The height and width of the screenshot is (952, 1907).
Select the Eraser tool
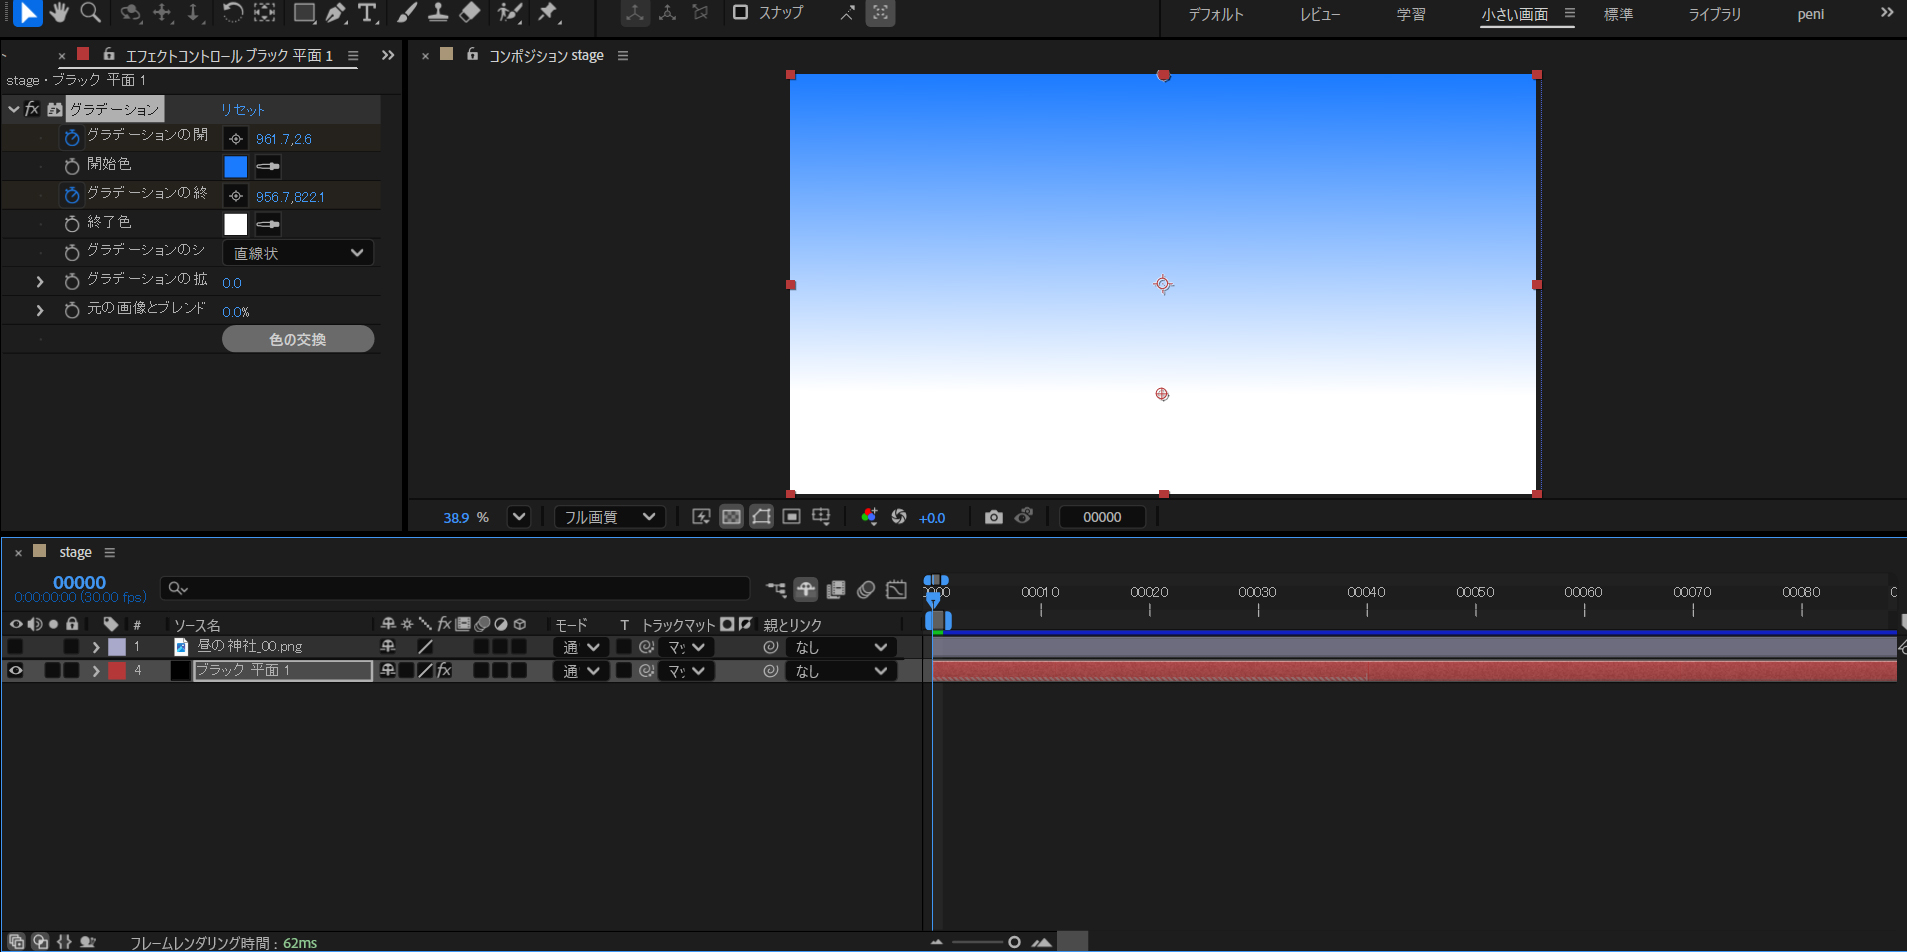(x=470, y=13)
